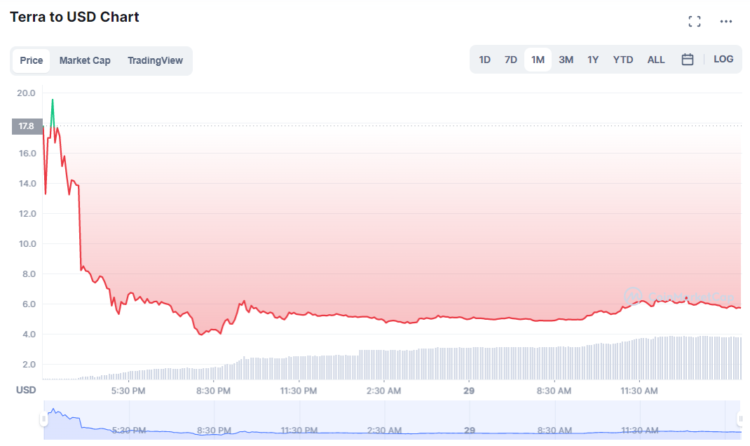The width and height of the screenshot is (750, 446).
Task: Click the 17.8 price label on axis
Action: coord(25,126)
